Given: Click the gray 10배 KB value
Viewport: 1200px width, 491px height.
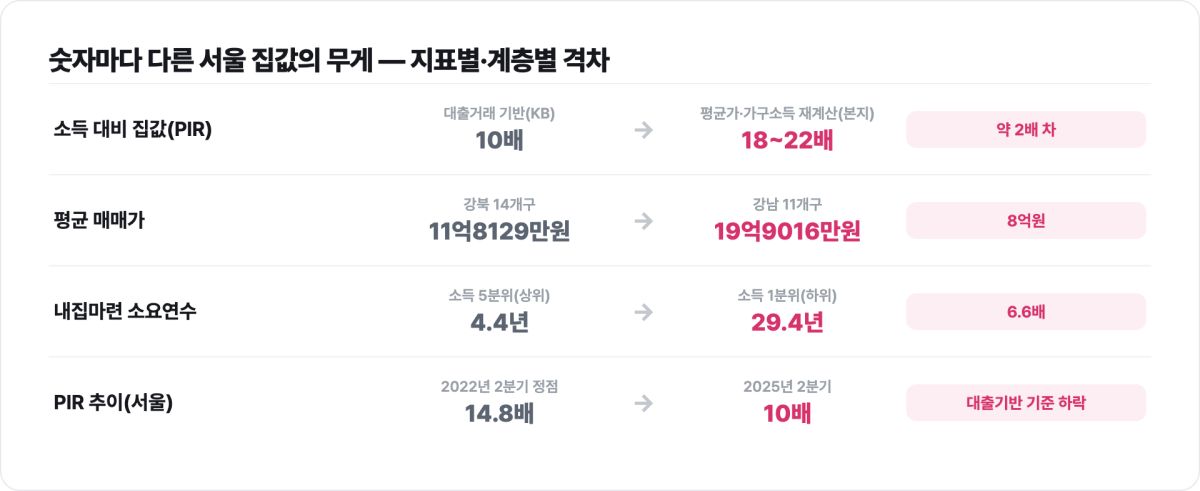Looking at the screenshot, I should click(499, 140).
